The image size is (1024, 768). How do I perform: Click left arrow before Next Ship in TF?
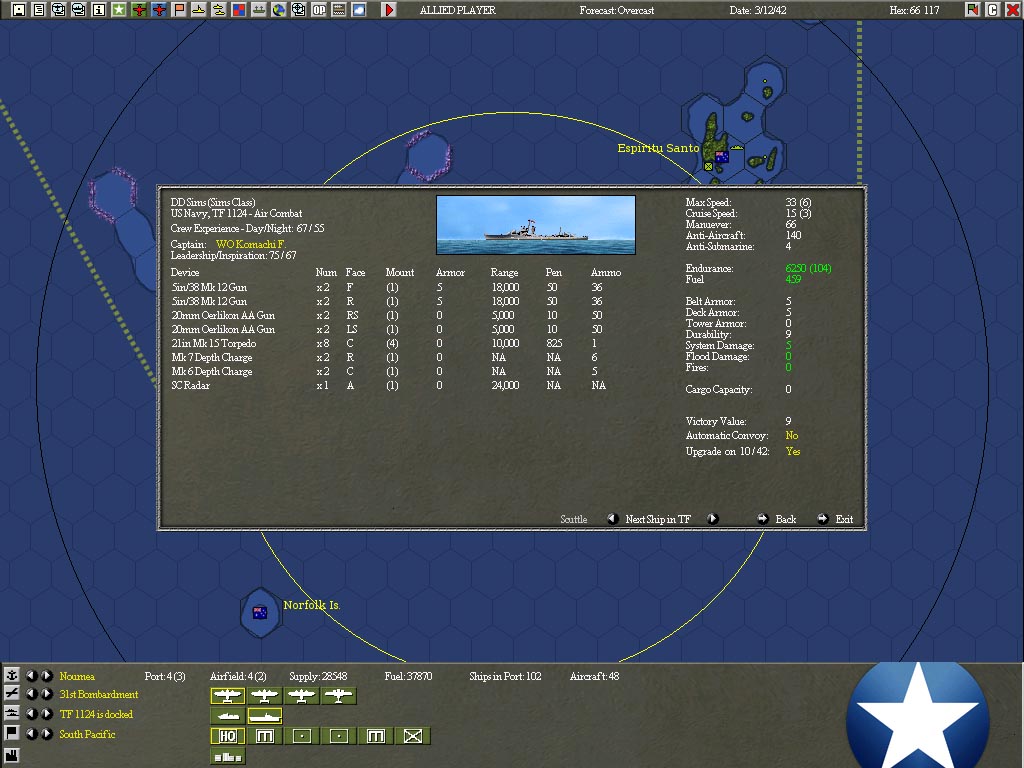click(x=612, y=519)
